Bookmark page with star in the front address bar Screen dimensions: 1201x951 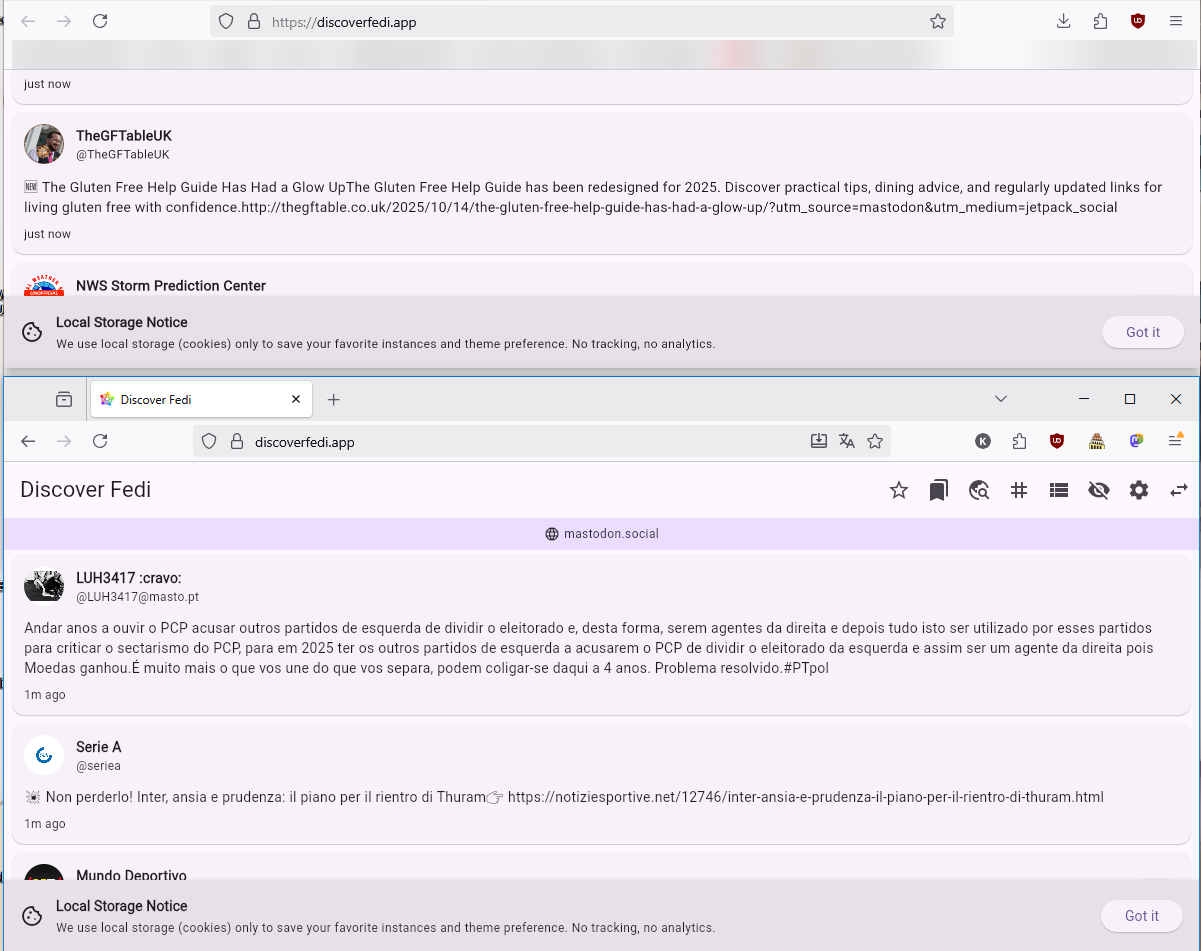875,441
